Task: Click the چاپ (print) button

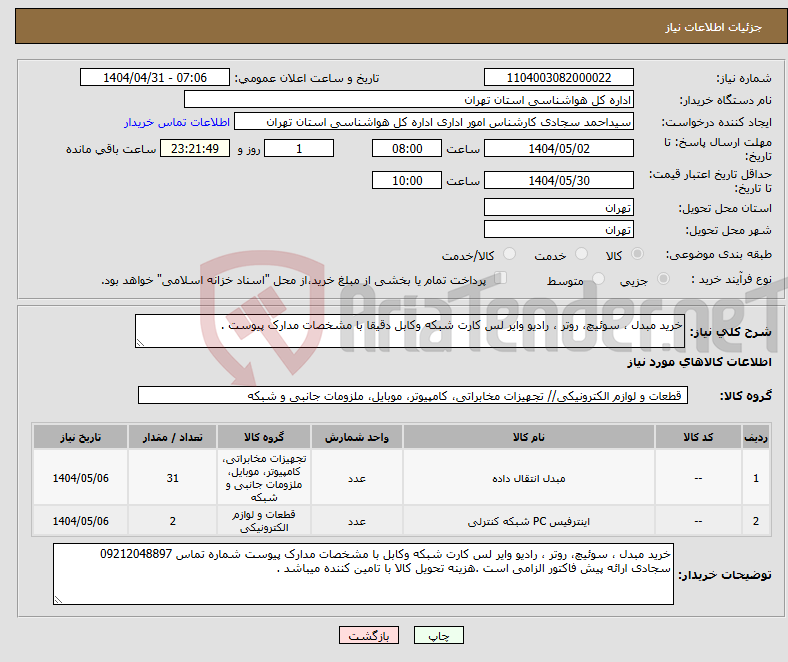Action: tap(438, 635)
